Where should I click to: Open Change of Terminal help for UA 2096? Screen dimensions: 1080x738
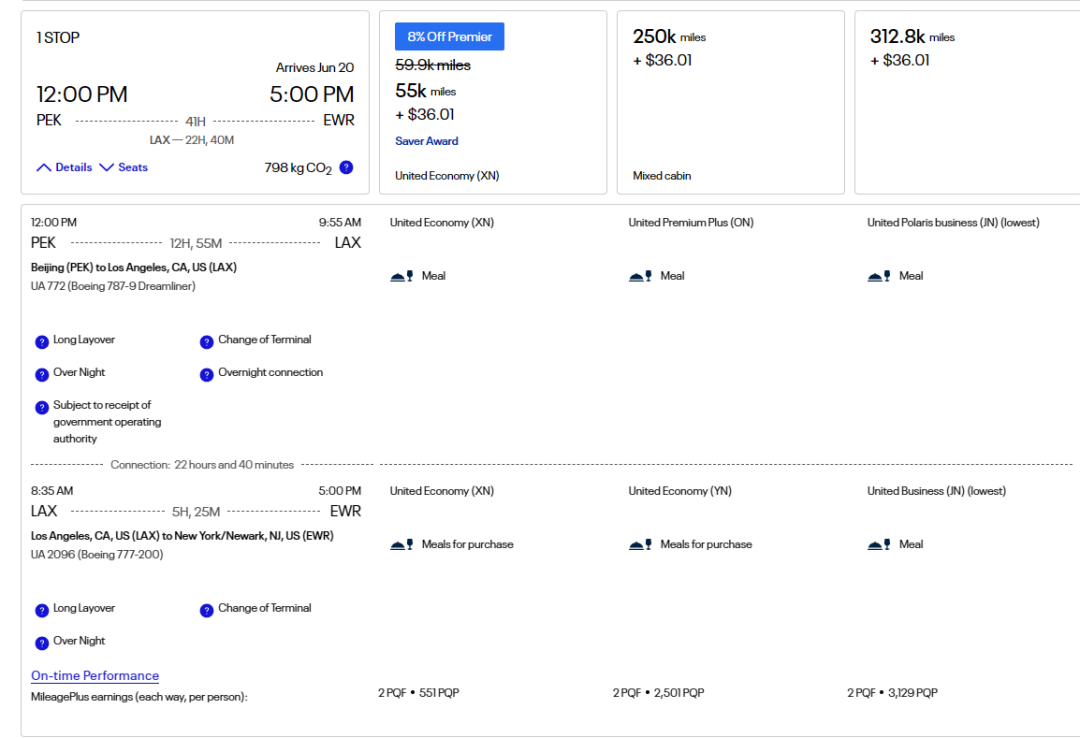207,611
